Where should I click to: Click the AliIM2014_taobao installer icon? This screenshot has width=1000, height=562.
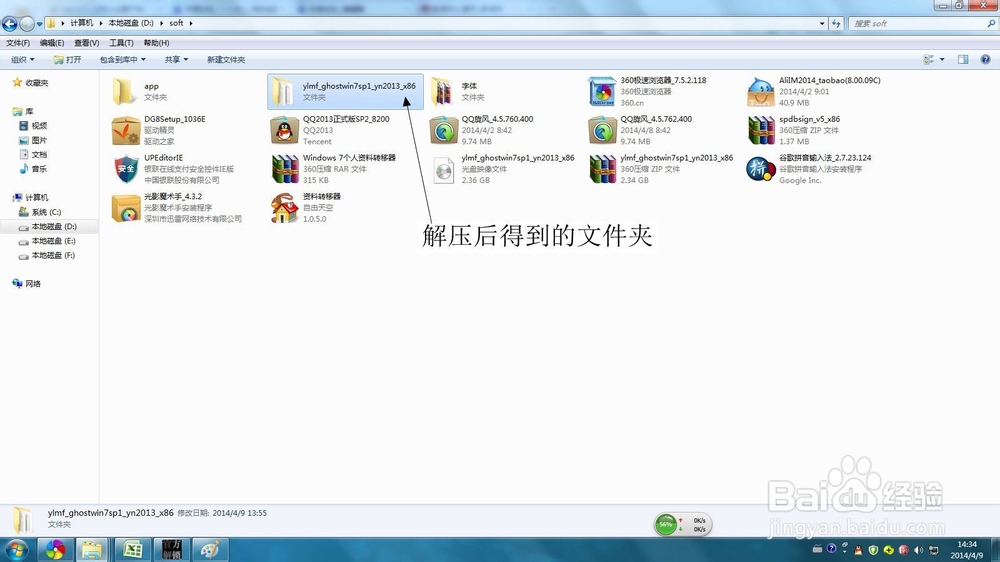coord(760,92)
